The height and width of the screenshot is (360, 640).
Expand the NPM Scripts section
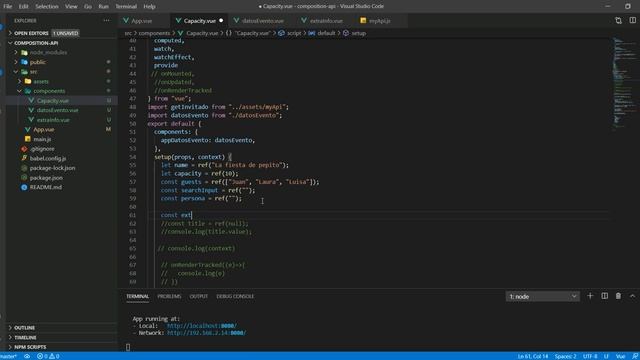point(30,347)
